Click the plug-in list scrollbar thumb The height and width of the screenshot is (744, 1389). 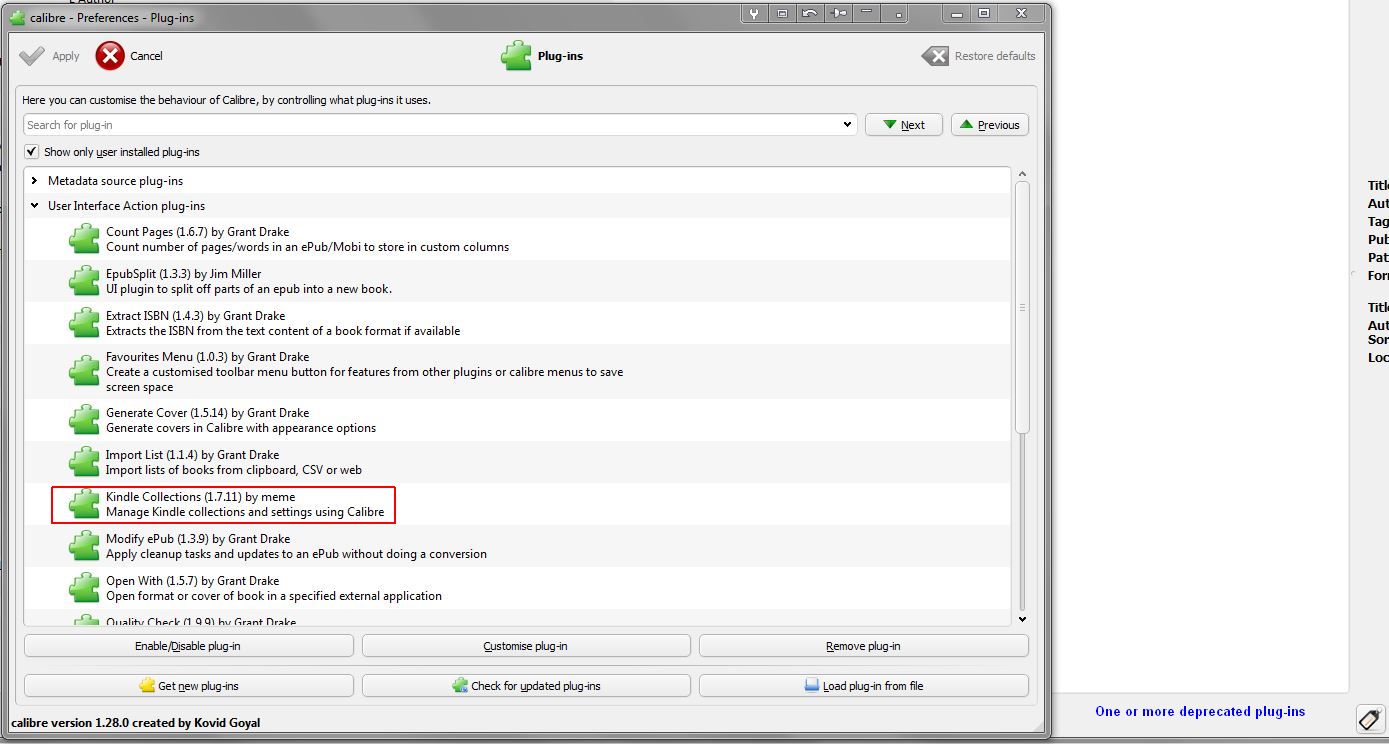coord(1022,308)
